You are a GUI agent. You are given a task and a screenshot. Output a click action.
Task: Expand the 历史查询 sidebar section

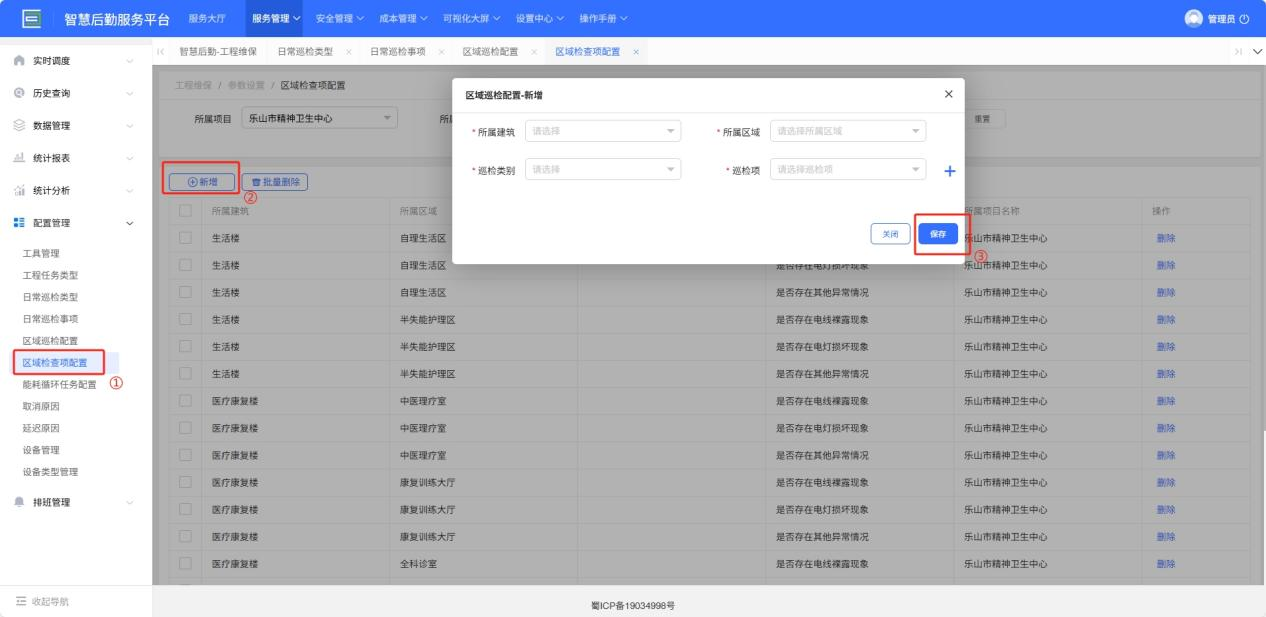coord(130,93)
